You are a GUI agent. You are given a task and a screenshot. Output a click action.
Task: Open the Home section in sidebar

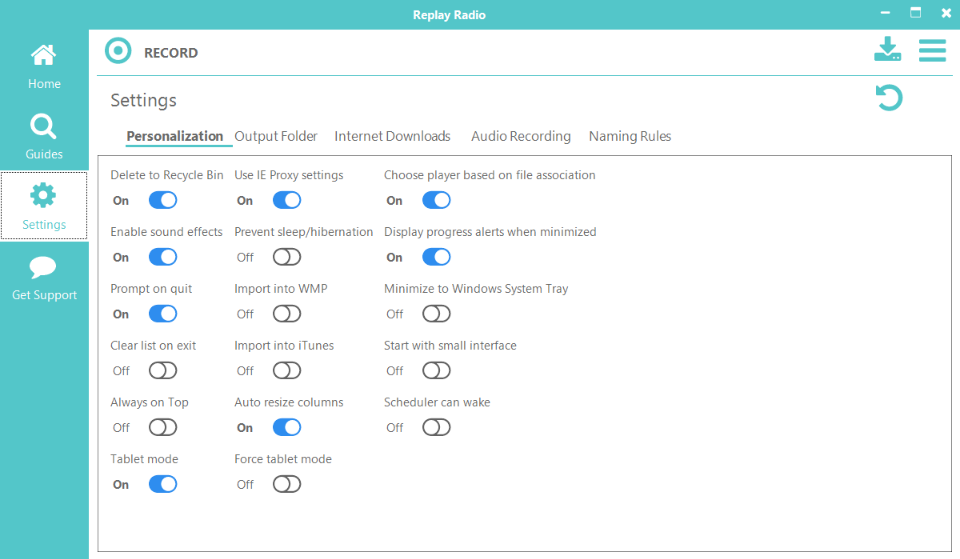(44, 67)
